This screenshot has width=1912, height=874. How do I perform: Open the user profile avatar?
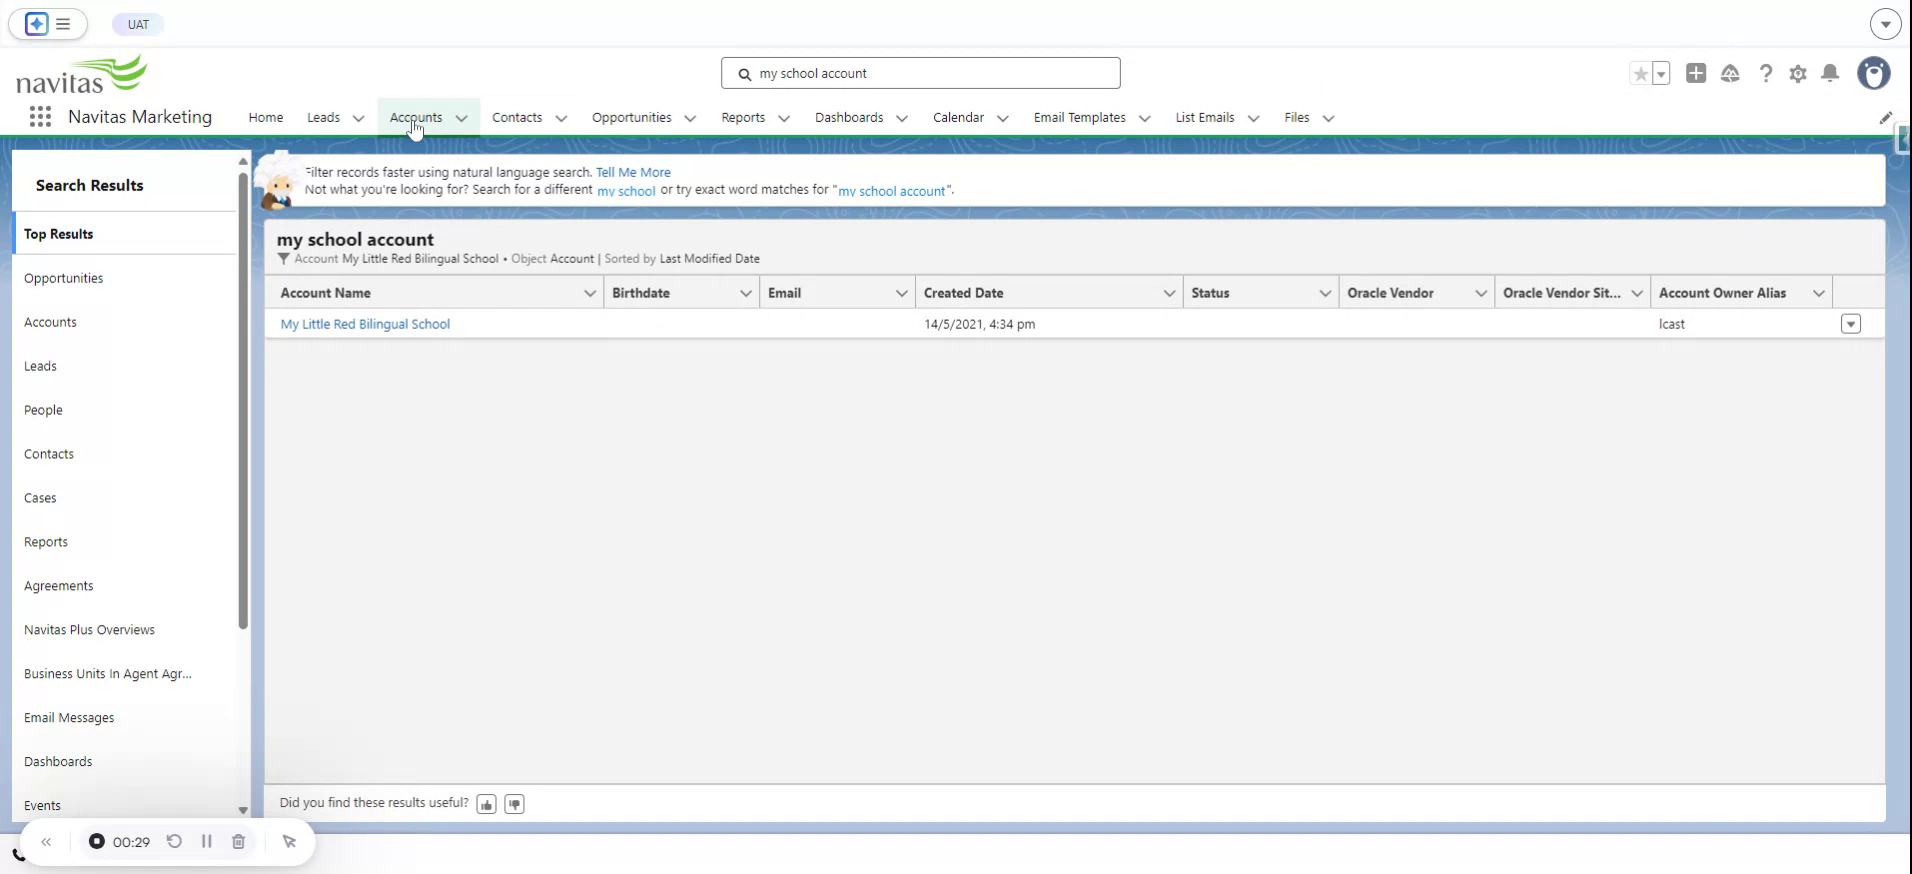pos(1874,73)
